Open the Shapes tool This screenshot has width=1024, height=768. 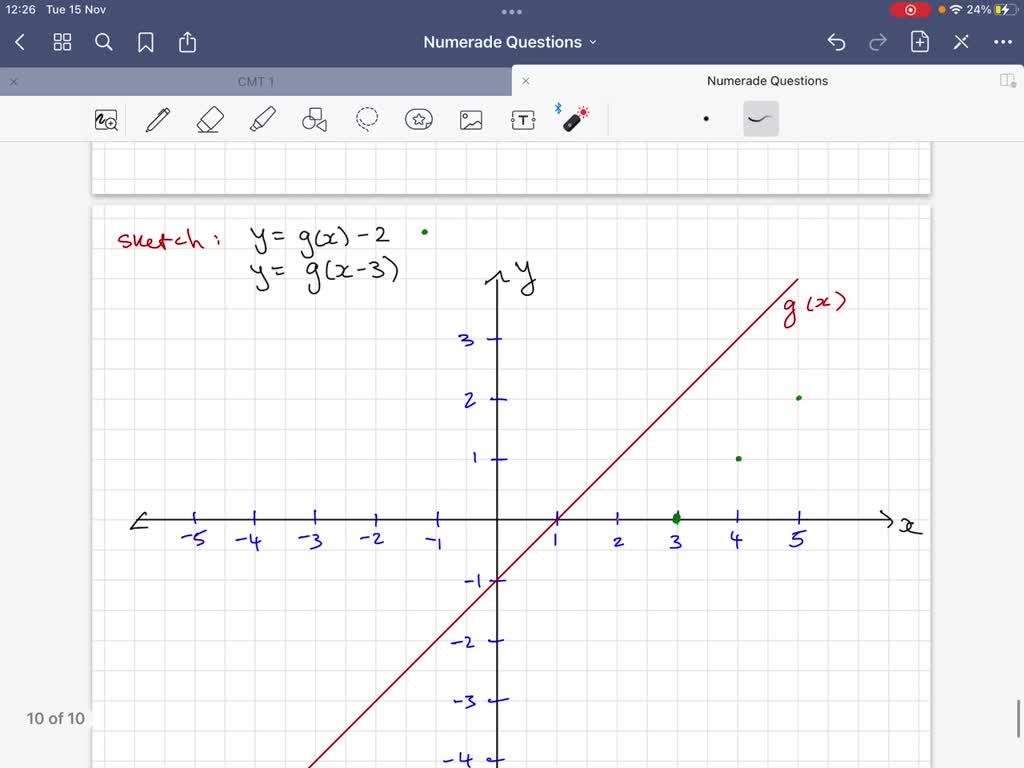pos(314,119)
